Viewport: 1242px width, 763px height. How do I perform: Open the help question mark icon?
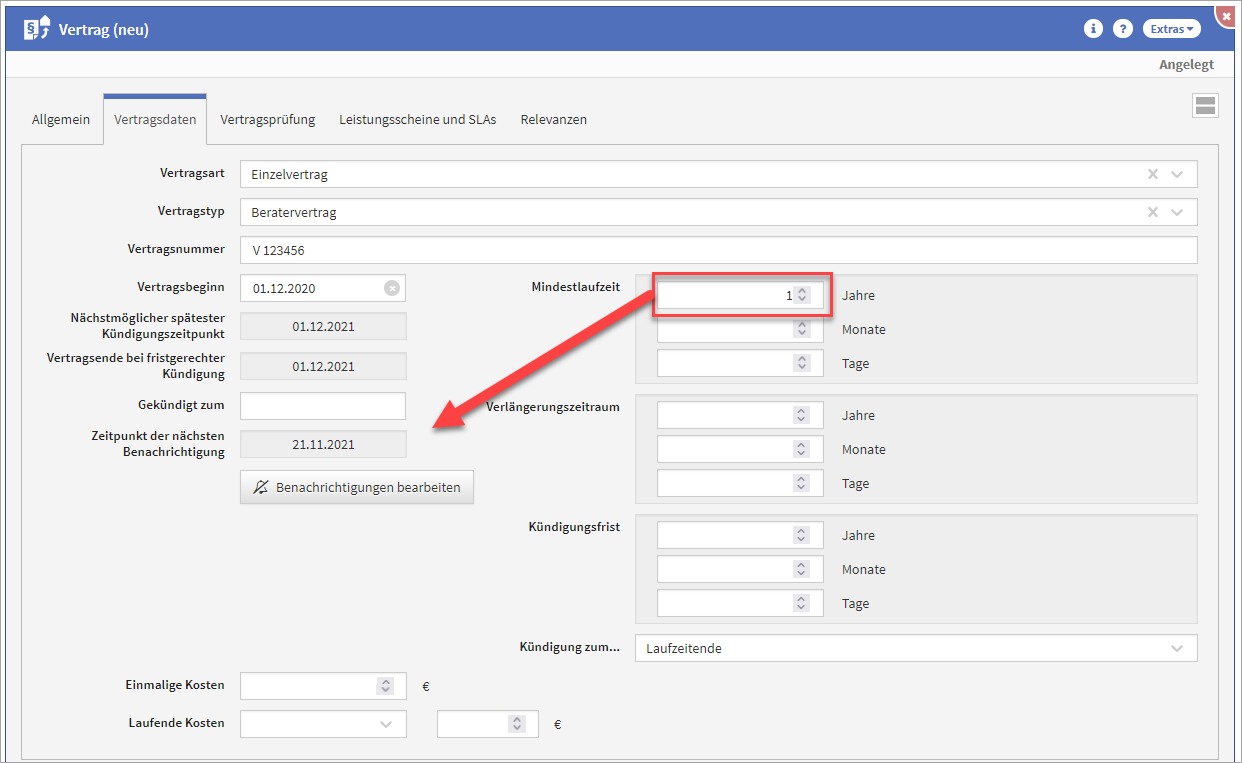(x=1123, y=29)
